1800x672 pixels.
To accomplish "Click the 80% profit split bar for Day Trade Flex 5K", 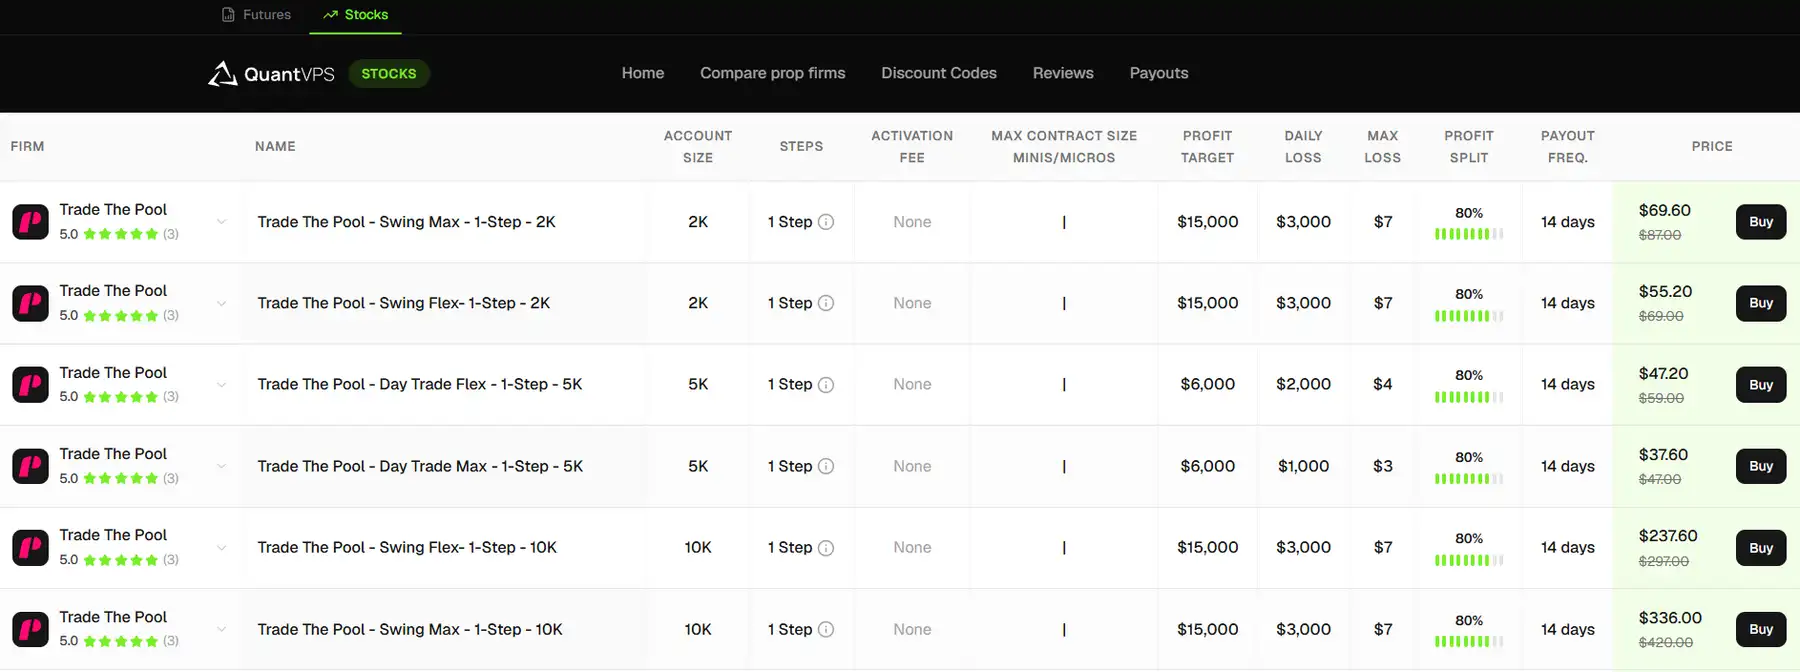I will (1469, 397).
